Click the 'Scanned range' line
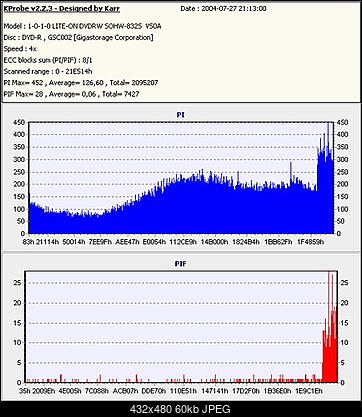 pyautogui.click(x=48, y=71)
